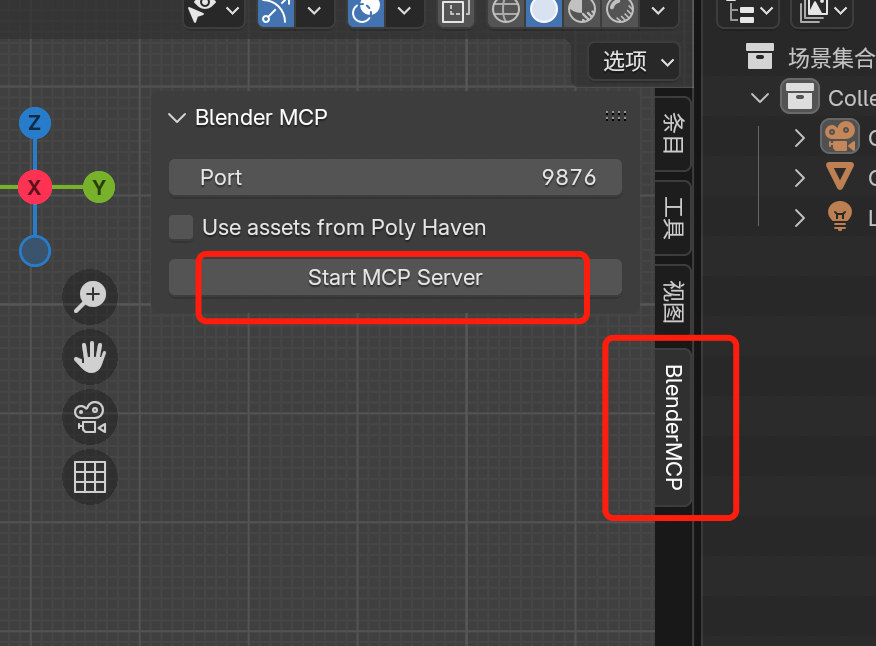The width and height of the screenshot is (876, 646).
Task: Collapse the Blender MCP panel
Action: [x=177, y=118]
